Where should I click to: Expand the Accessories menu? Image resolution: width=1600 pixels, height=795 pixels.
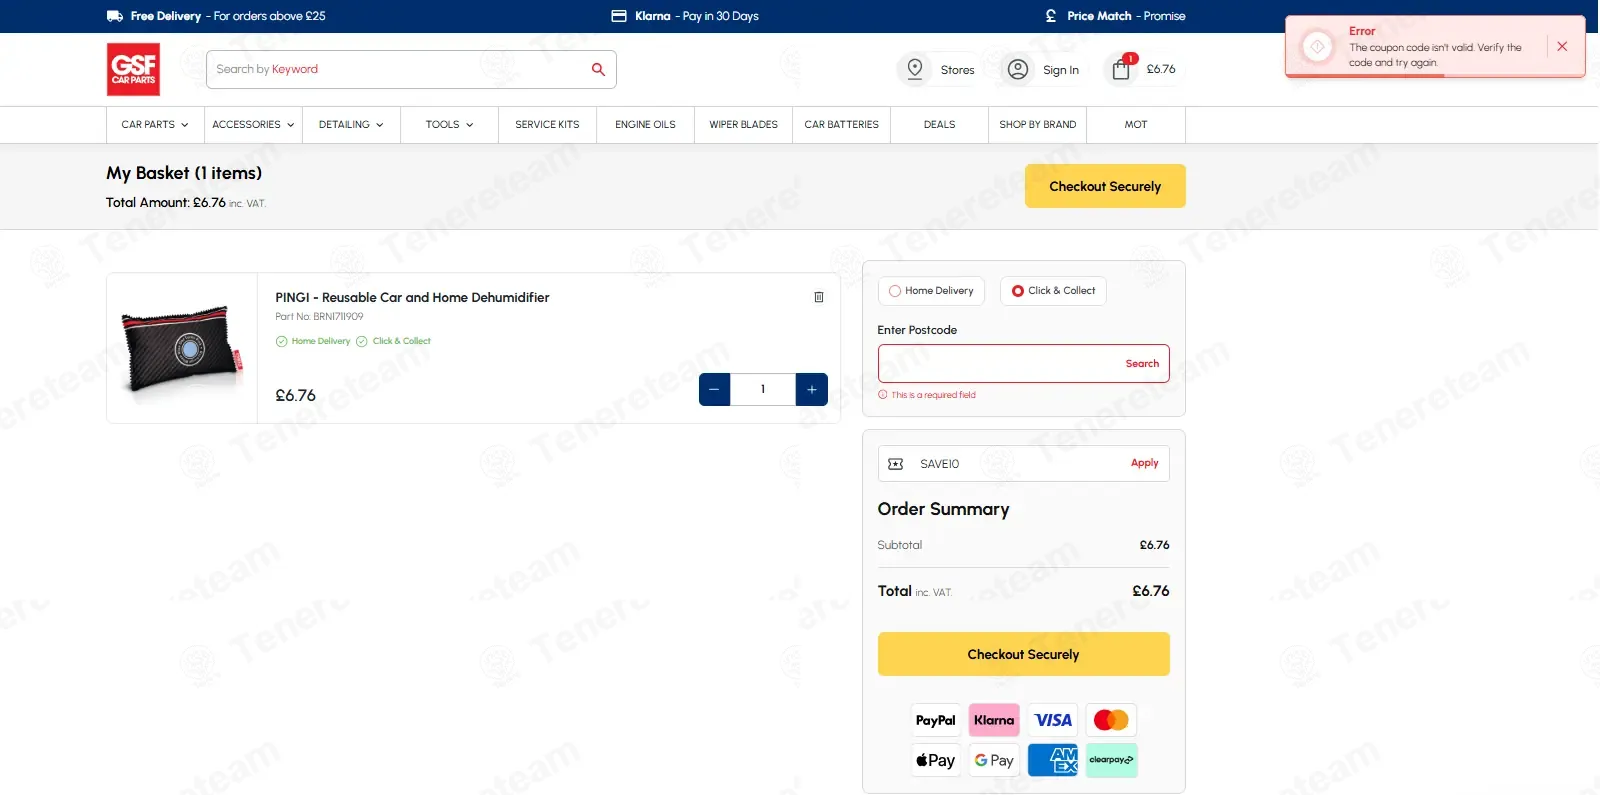pos(253,125)
